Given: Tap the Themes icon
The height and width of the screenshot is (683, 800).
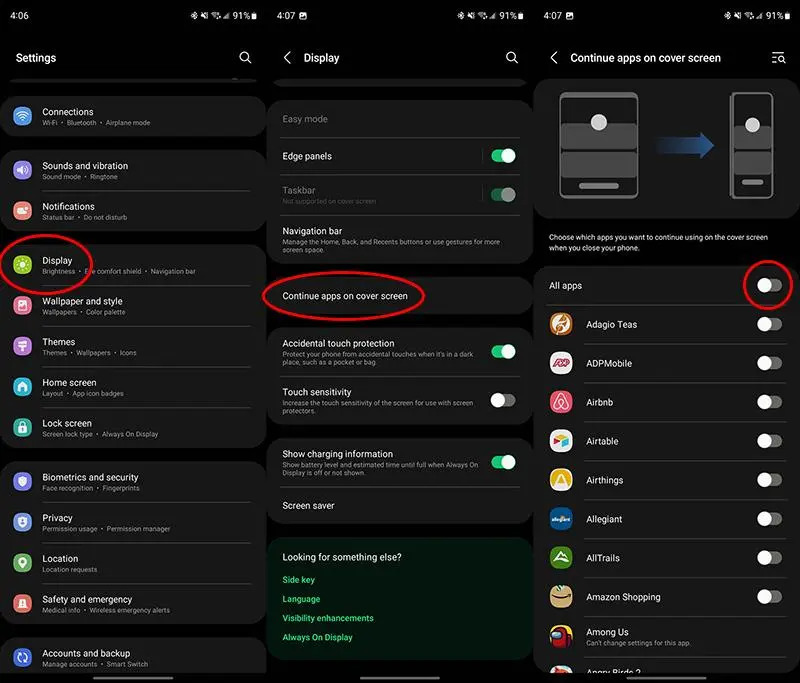Looking at the screenshot, I should 22,346.
